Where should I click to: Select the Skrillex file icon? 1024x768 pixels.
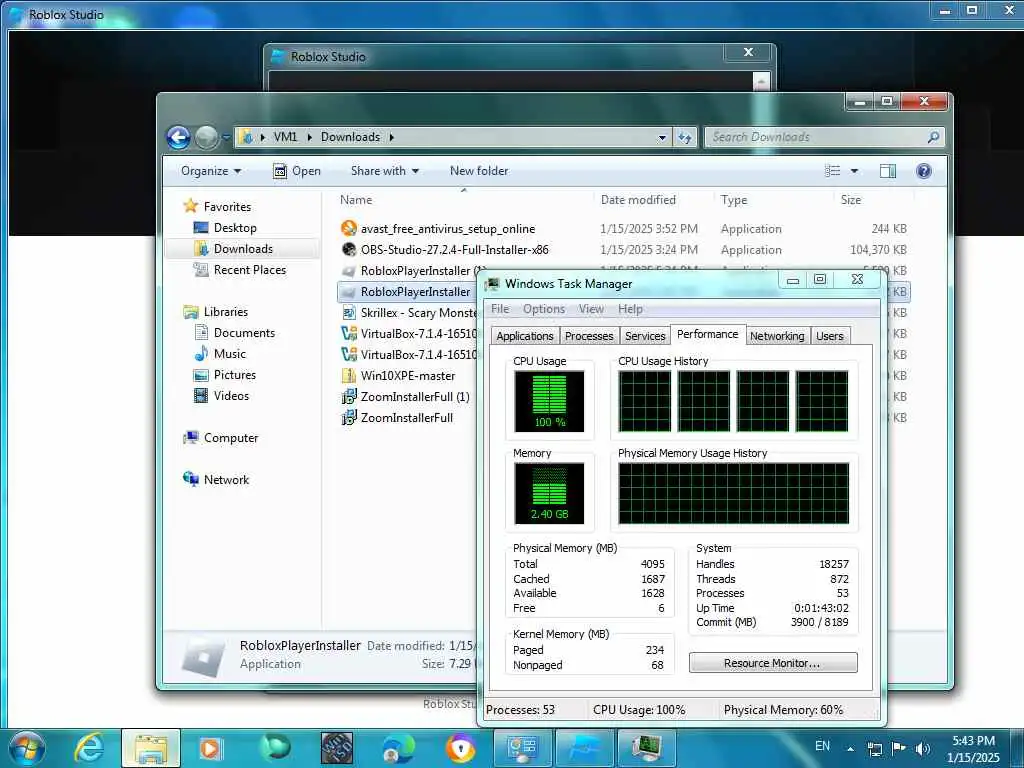click(x=349, y=313)
